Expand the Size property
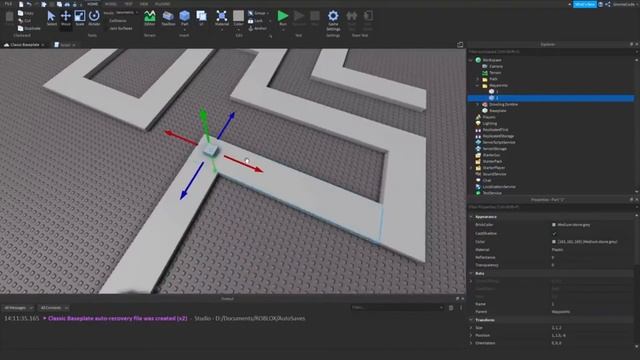640x360 pixels. click(x=471, y=328)
